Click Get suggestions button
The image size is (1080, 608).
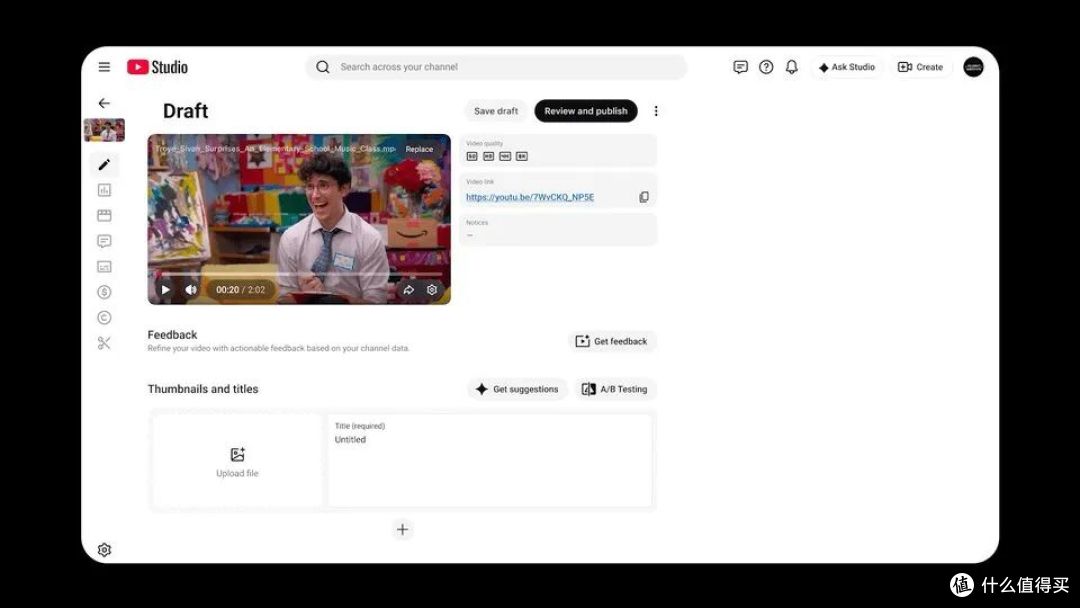[517, 389]
